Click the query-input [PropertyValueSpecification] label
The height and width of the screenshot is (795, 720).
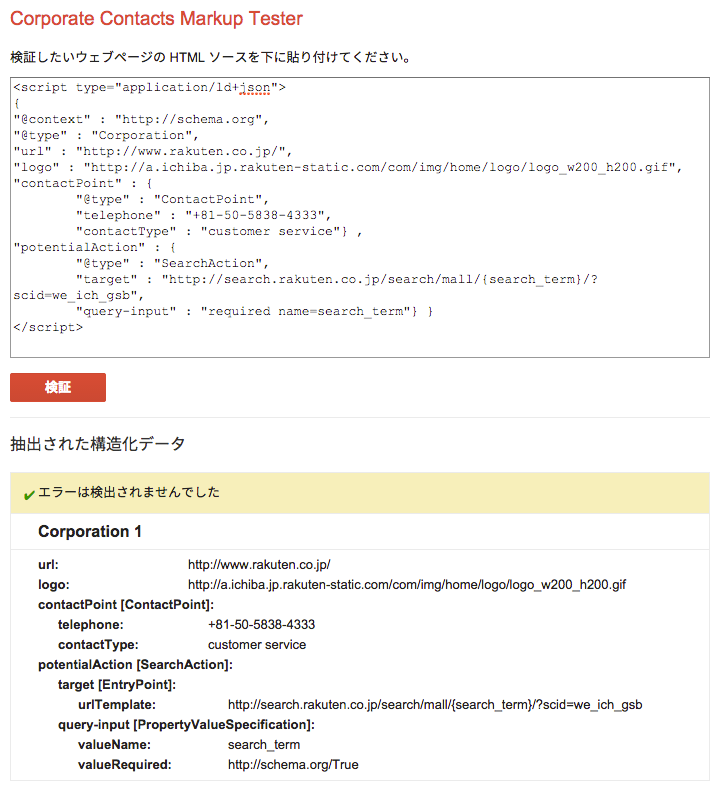click(x=187, y=725)
